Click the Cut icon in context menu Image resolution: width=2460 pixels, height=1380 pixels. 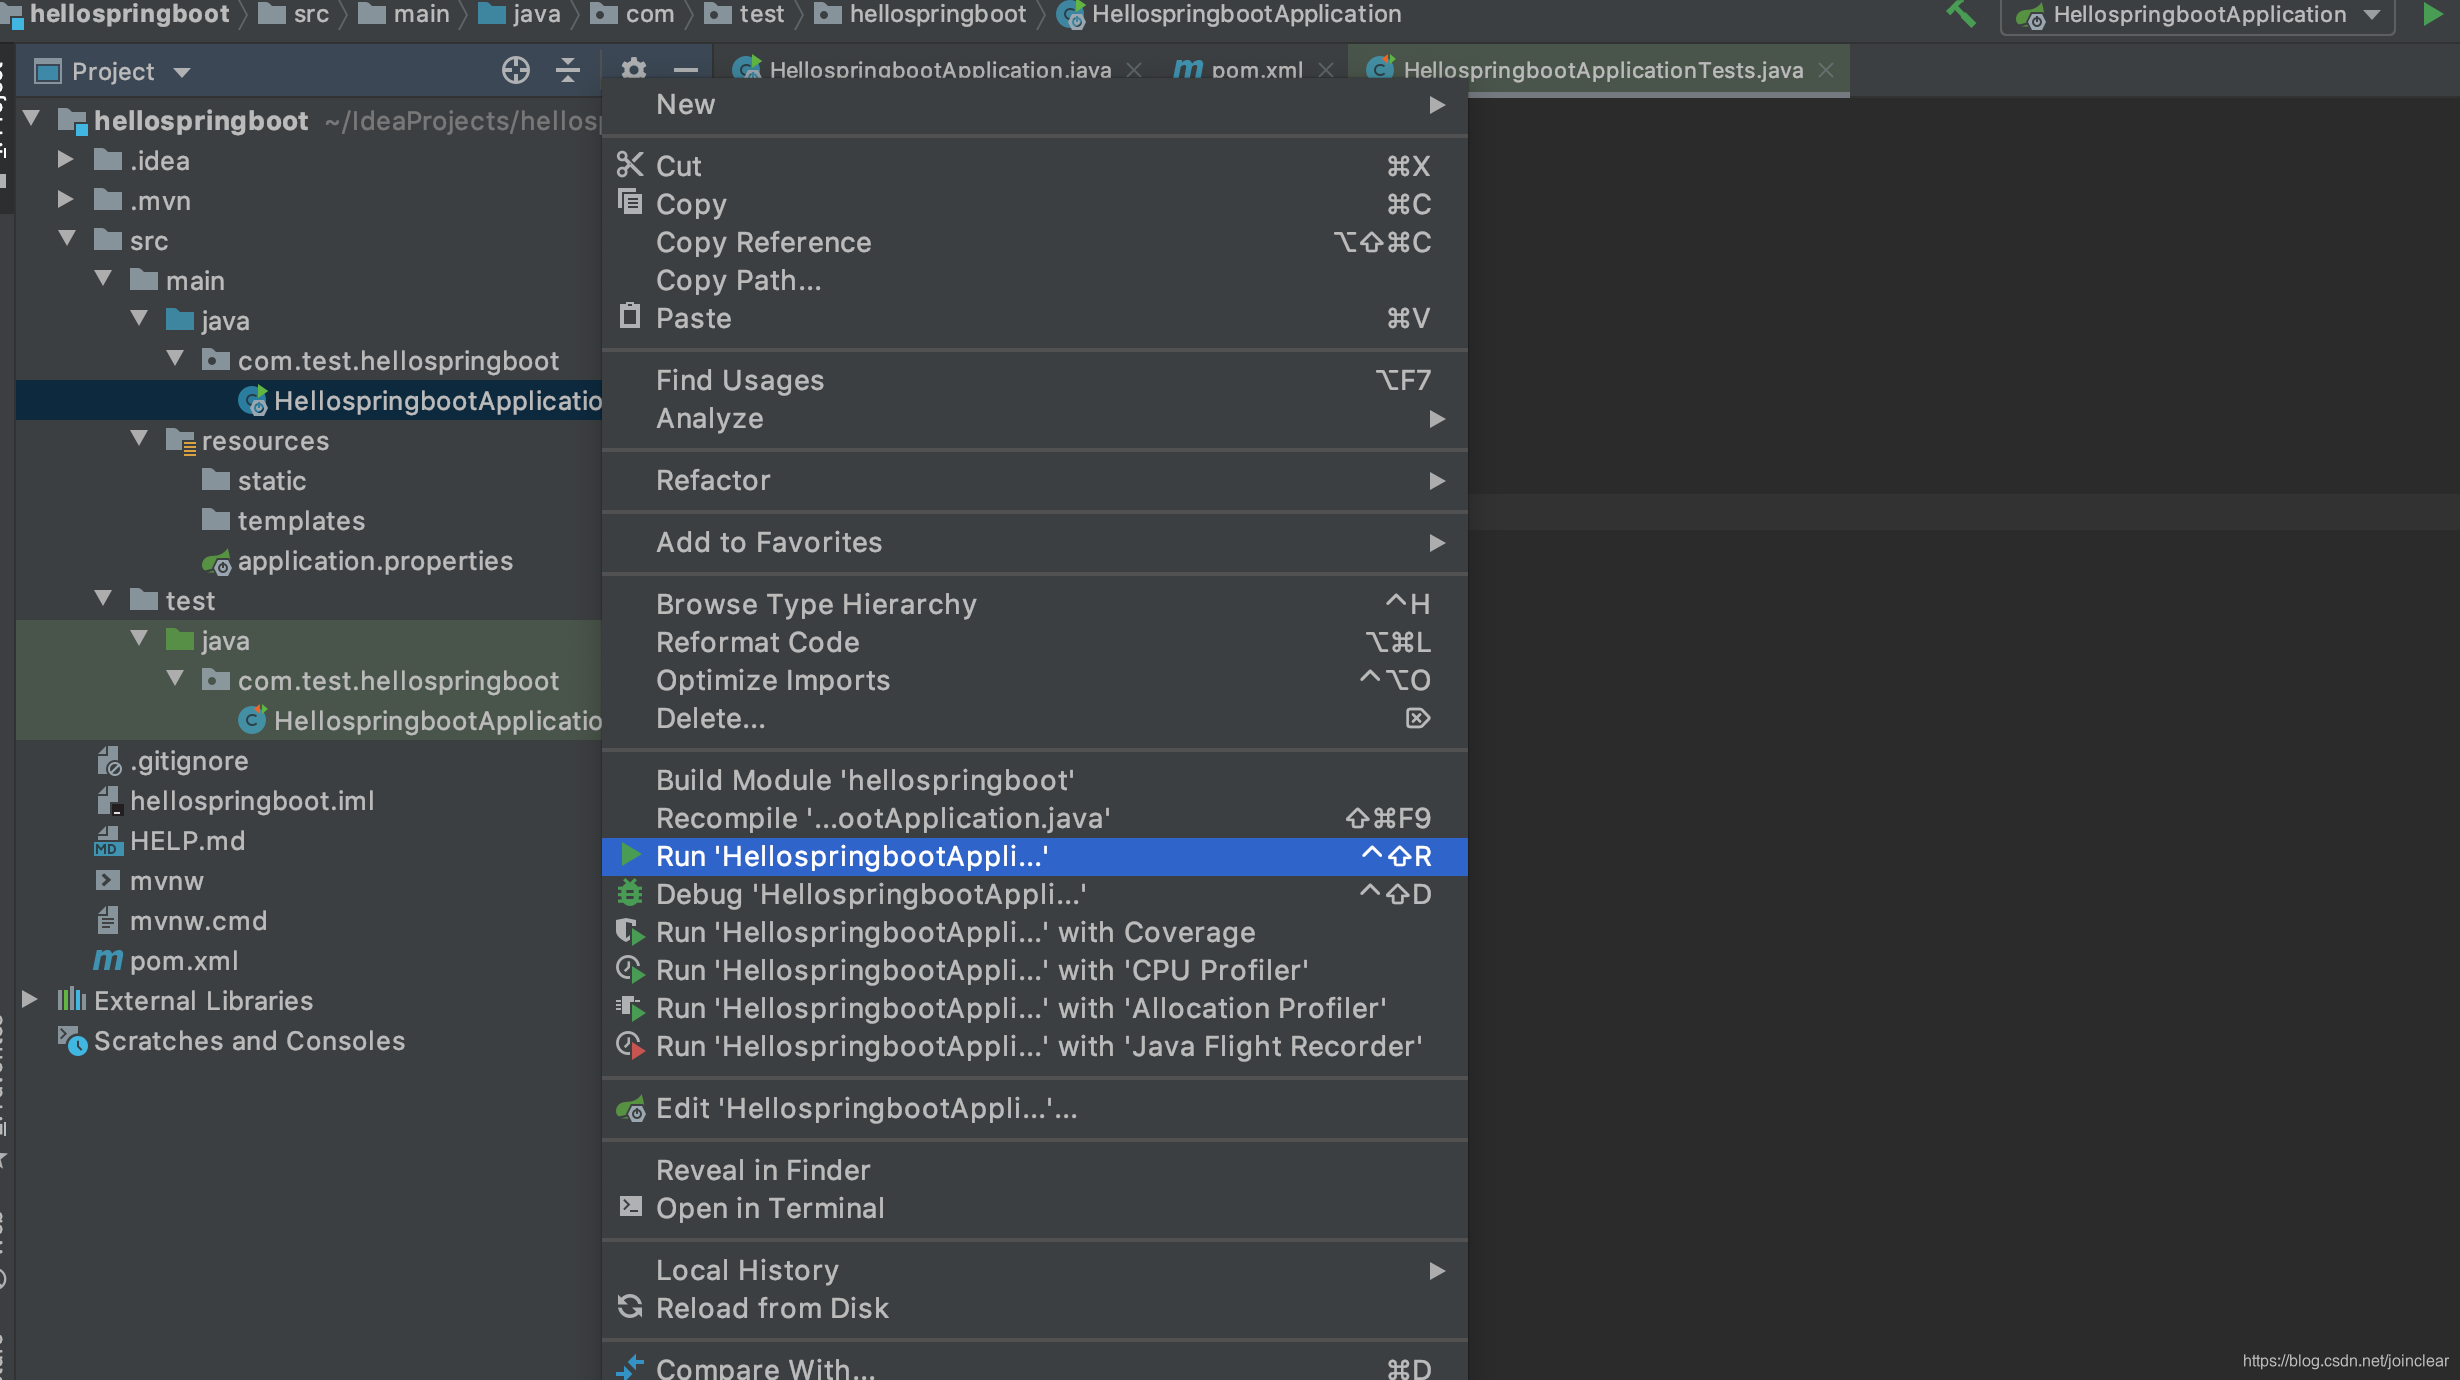tap(632, 164)
